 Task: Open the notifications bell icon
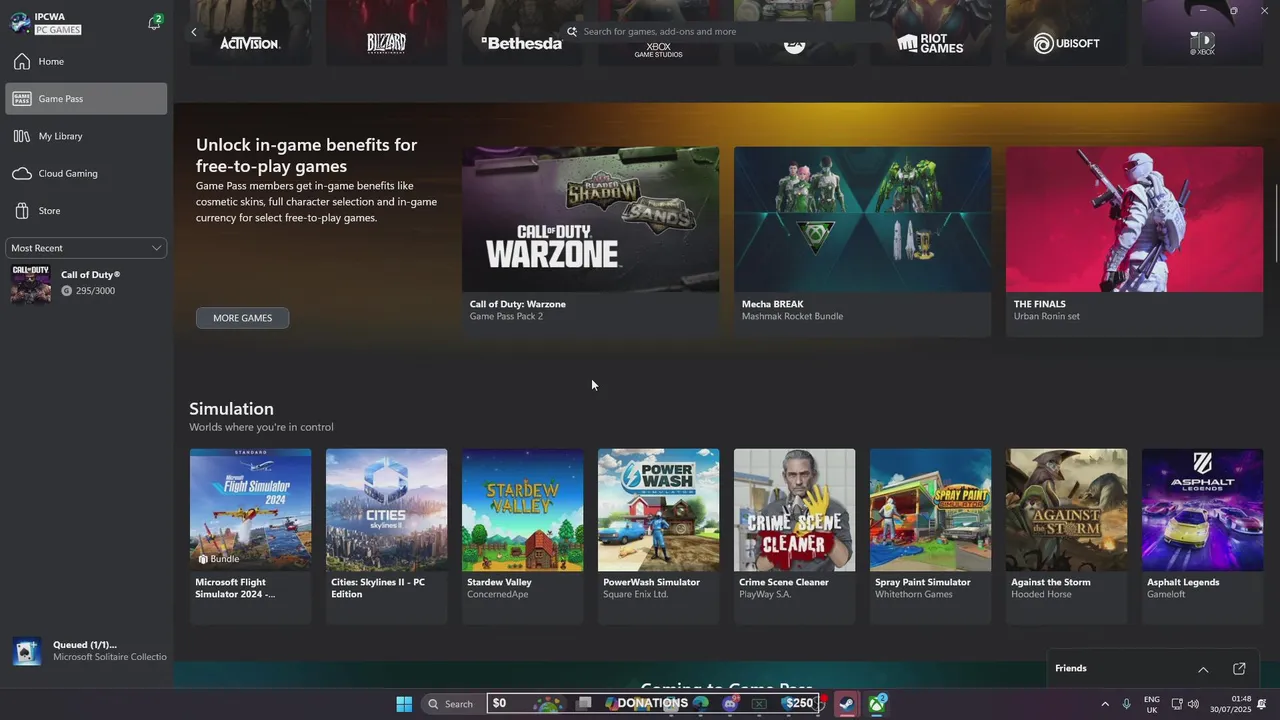(x=154, y=23)
